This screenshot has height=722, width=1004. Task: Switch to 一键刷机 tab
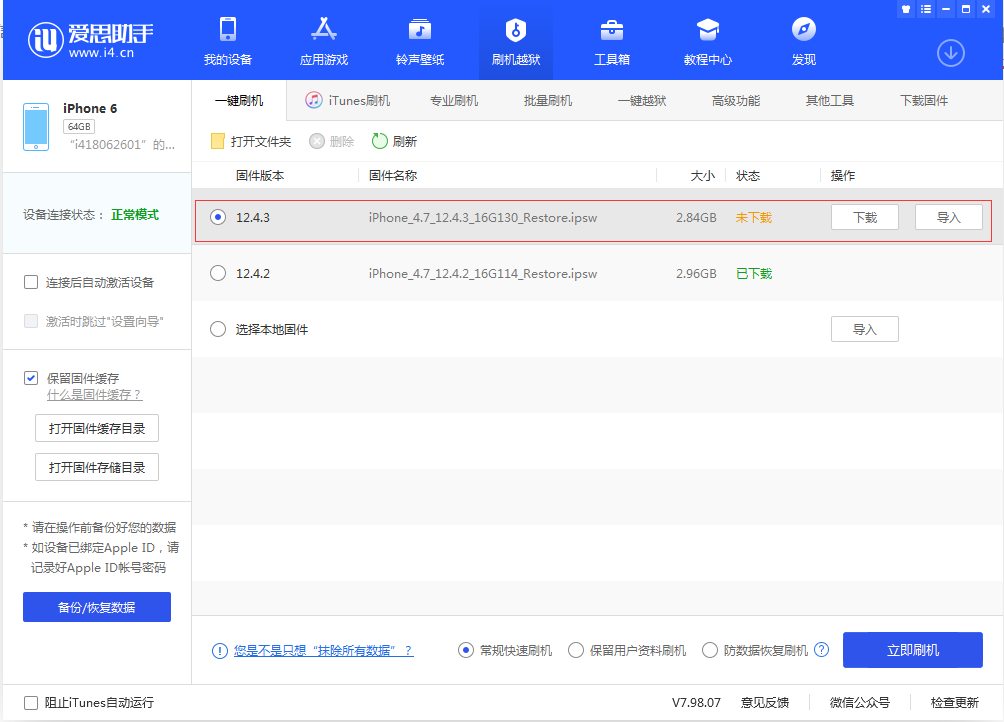[x=239, y=100]
